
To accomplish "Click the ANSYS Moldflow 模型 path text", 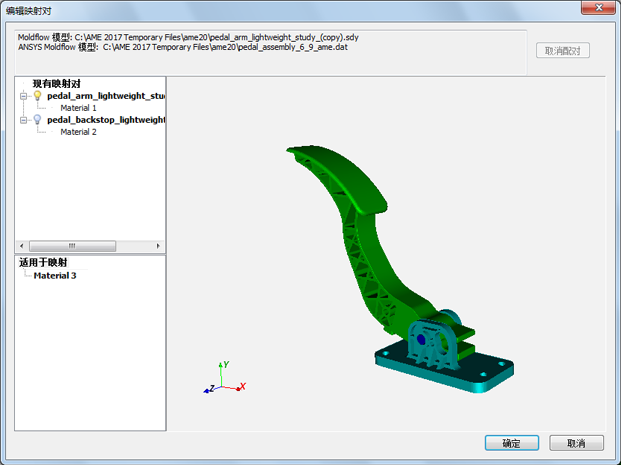I will [x=183, y=47].
